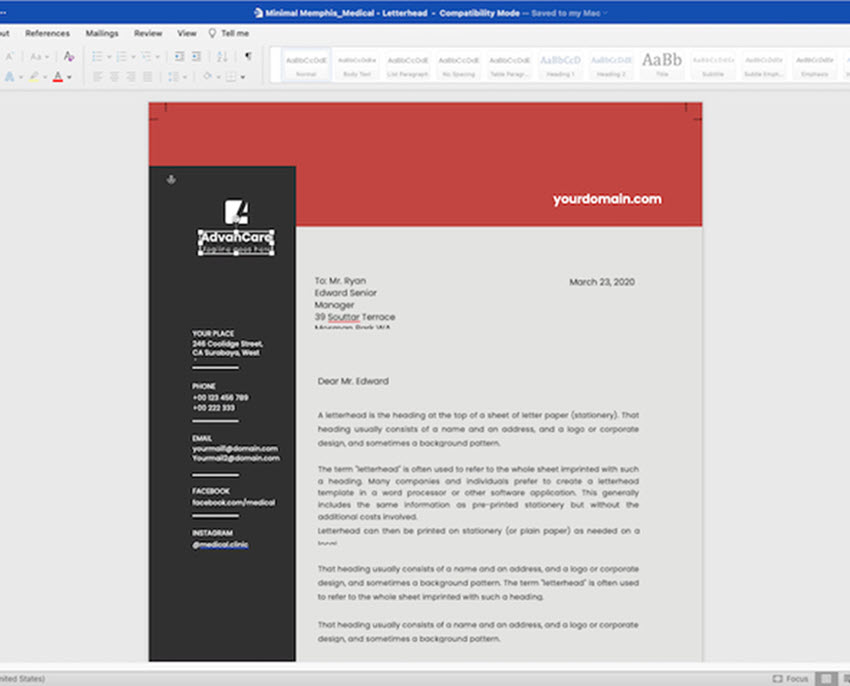Click the text highlight color icon
This screenshot has height=686, width=850.
[33, 76]
